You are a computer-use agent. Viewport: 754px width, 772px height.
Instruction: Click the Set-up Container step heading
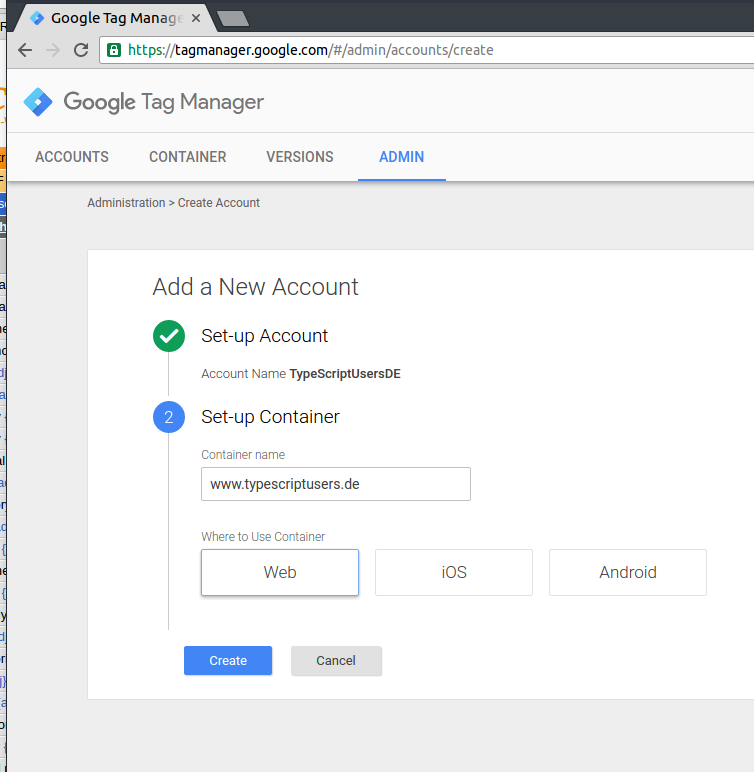(x=270, y=417)
